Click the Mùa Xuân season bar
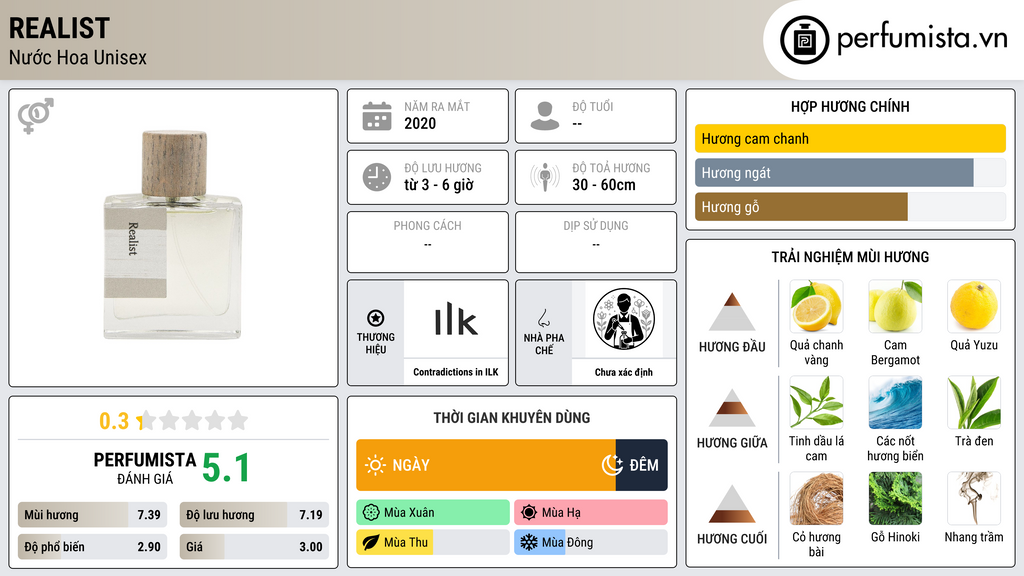 (x=433, y=513)
